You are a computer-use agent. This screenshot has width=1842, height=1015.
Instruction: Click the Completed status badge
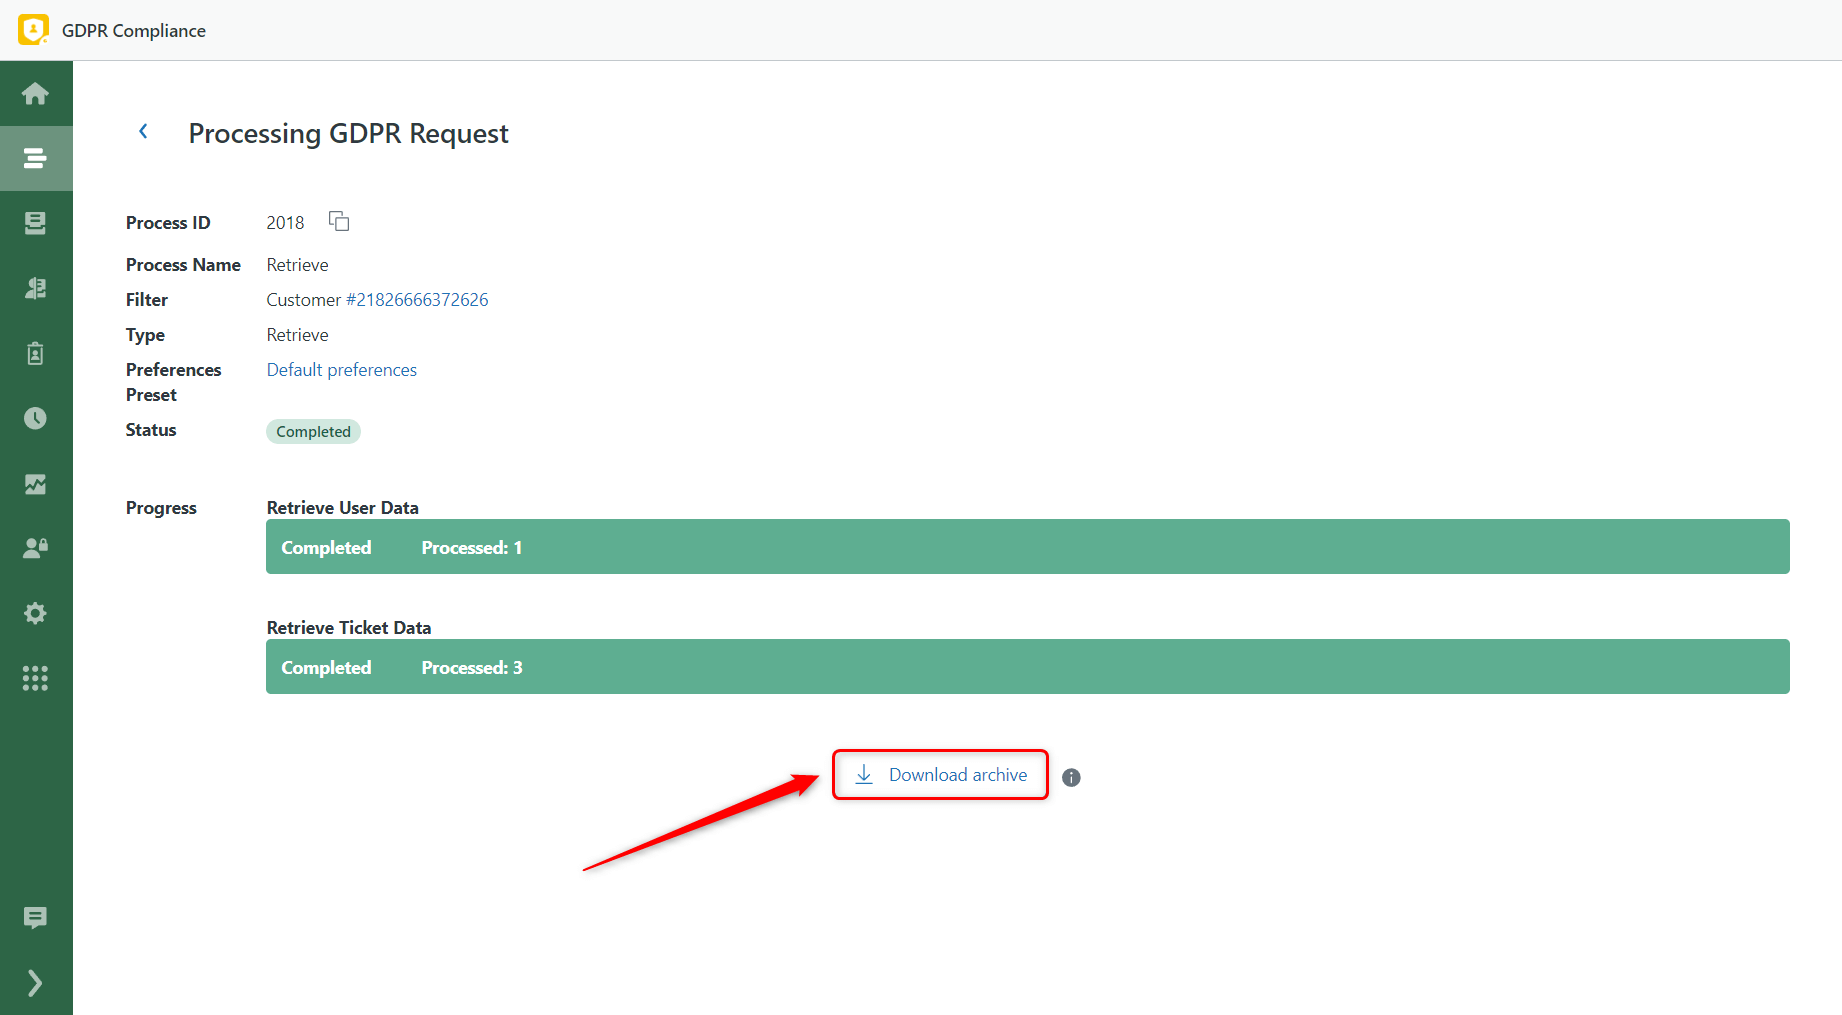[x=313, y=431]
